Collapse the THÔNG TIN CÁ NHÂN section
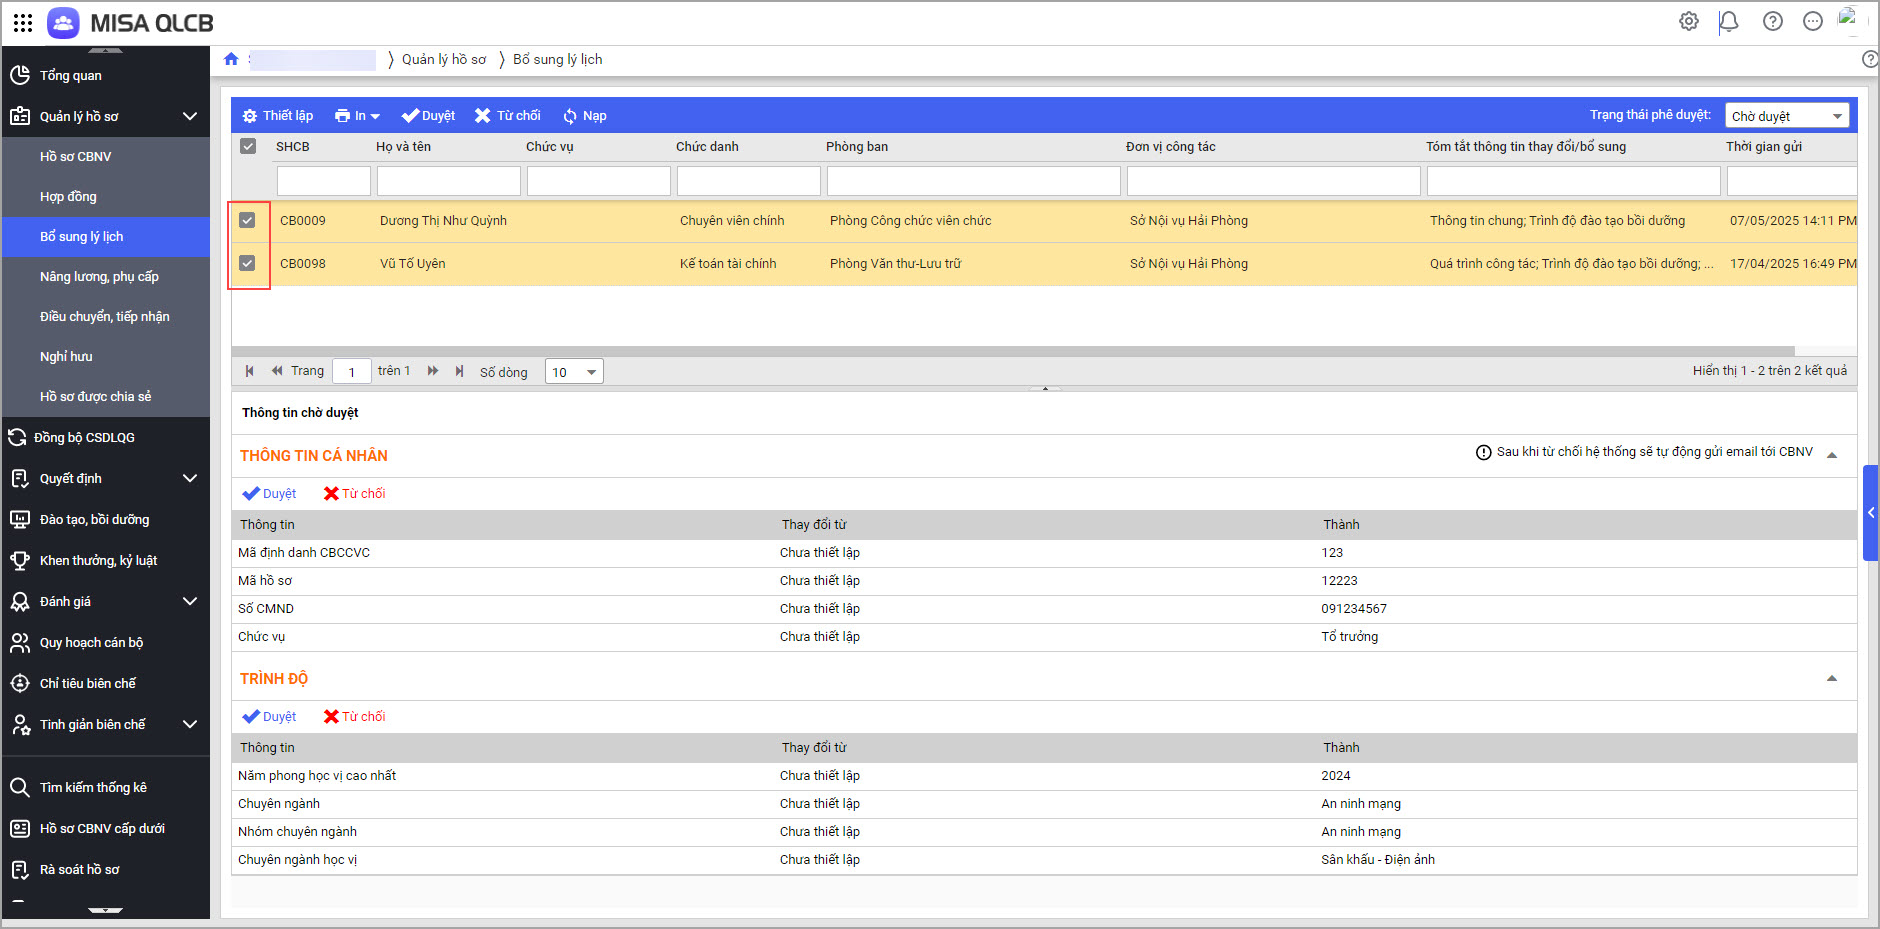 (x=1832, y=455)
